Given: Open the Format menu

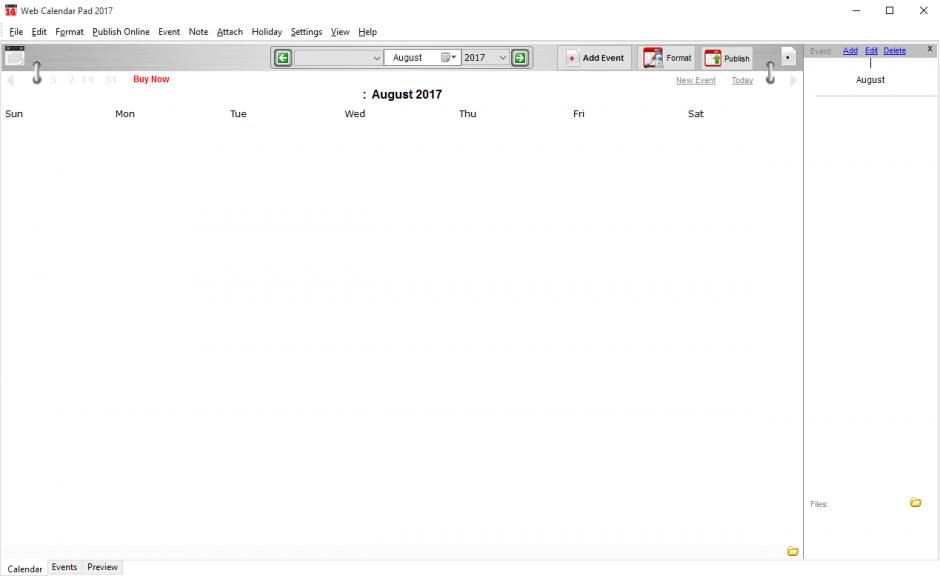Looking at the screenshot, I should (70, 32).
